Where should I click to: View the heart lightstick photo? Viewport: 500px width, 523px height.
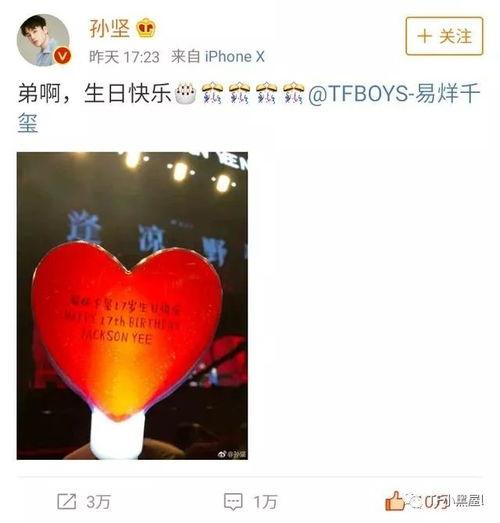click(132, 306)
